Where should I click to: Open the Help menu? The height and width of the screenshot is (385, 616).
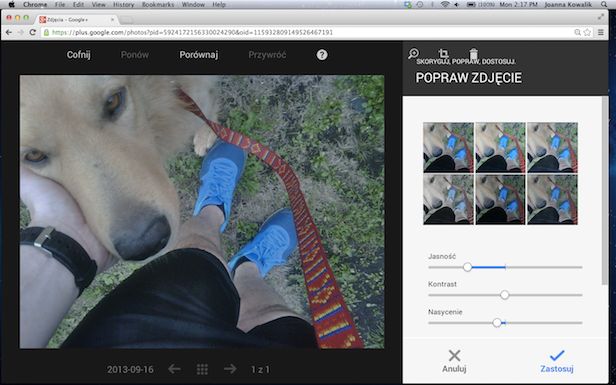point(219,4)
